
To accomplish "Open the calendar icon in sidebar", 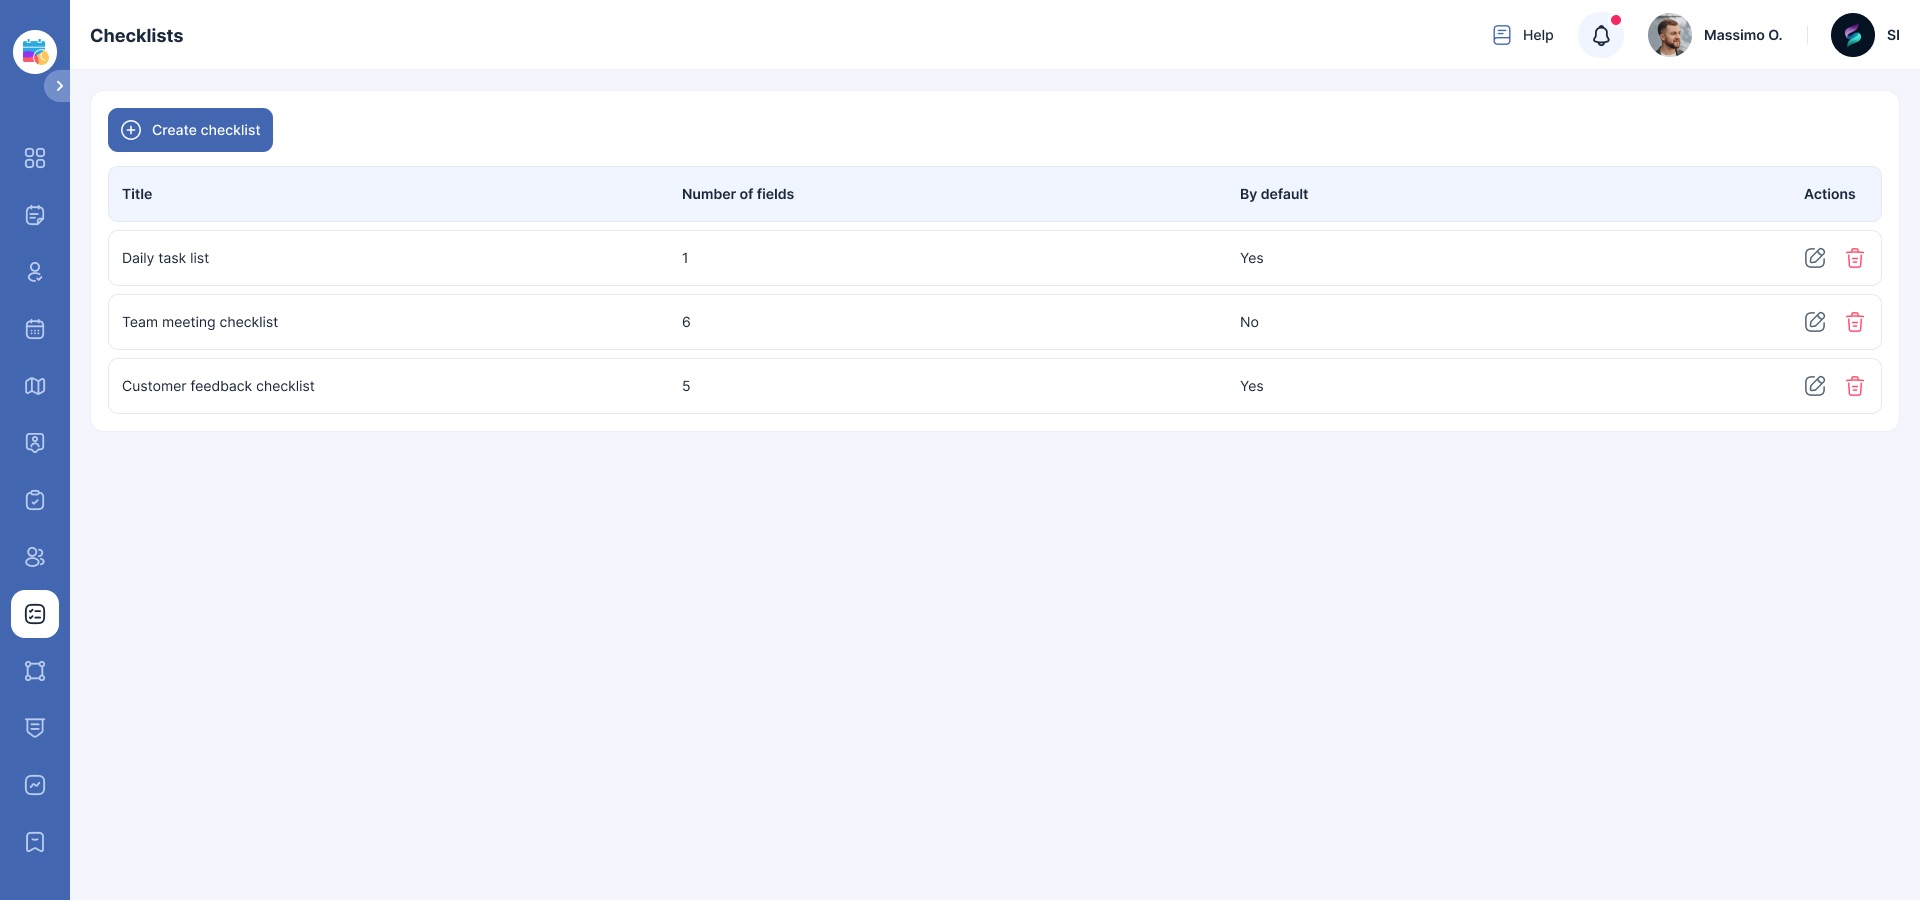I will click(35, 329).
